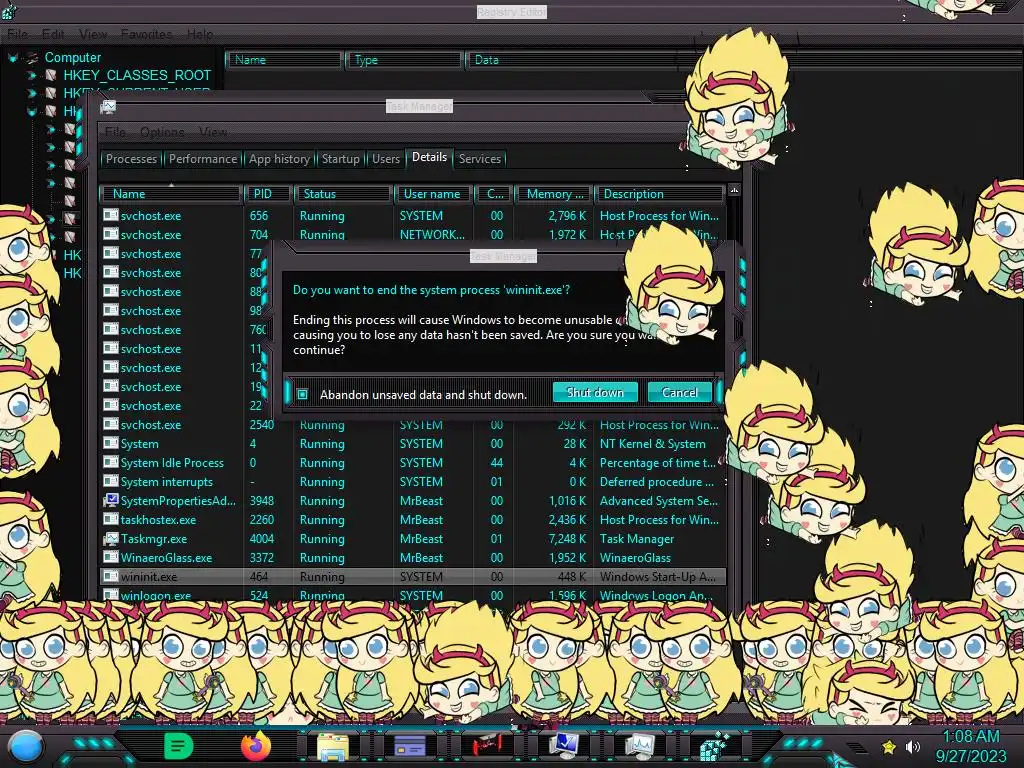1024x768 pixels.
Task: Click the HKEY_CLASSES_ROOT key icon
Action: (x=50, y=76)
